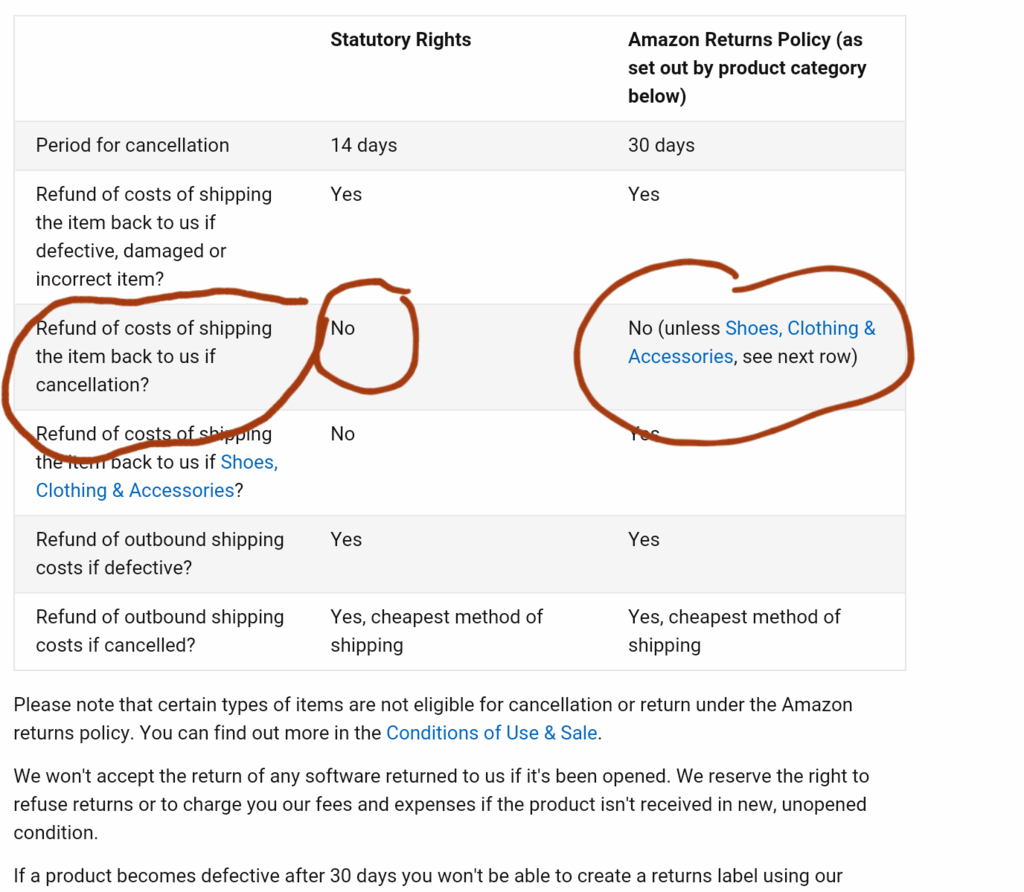The image size is (1024, 892).
Task: Click policy column Yes, cheapest method of shipping
Action: pyautogui.click(x=734, y=631)
